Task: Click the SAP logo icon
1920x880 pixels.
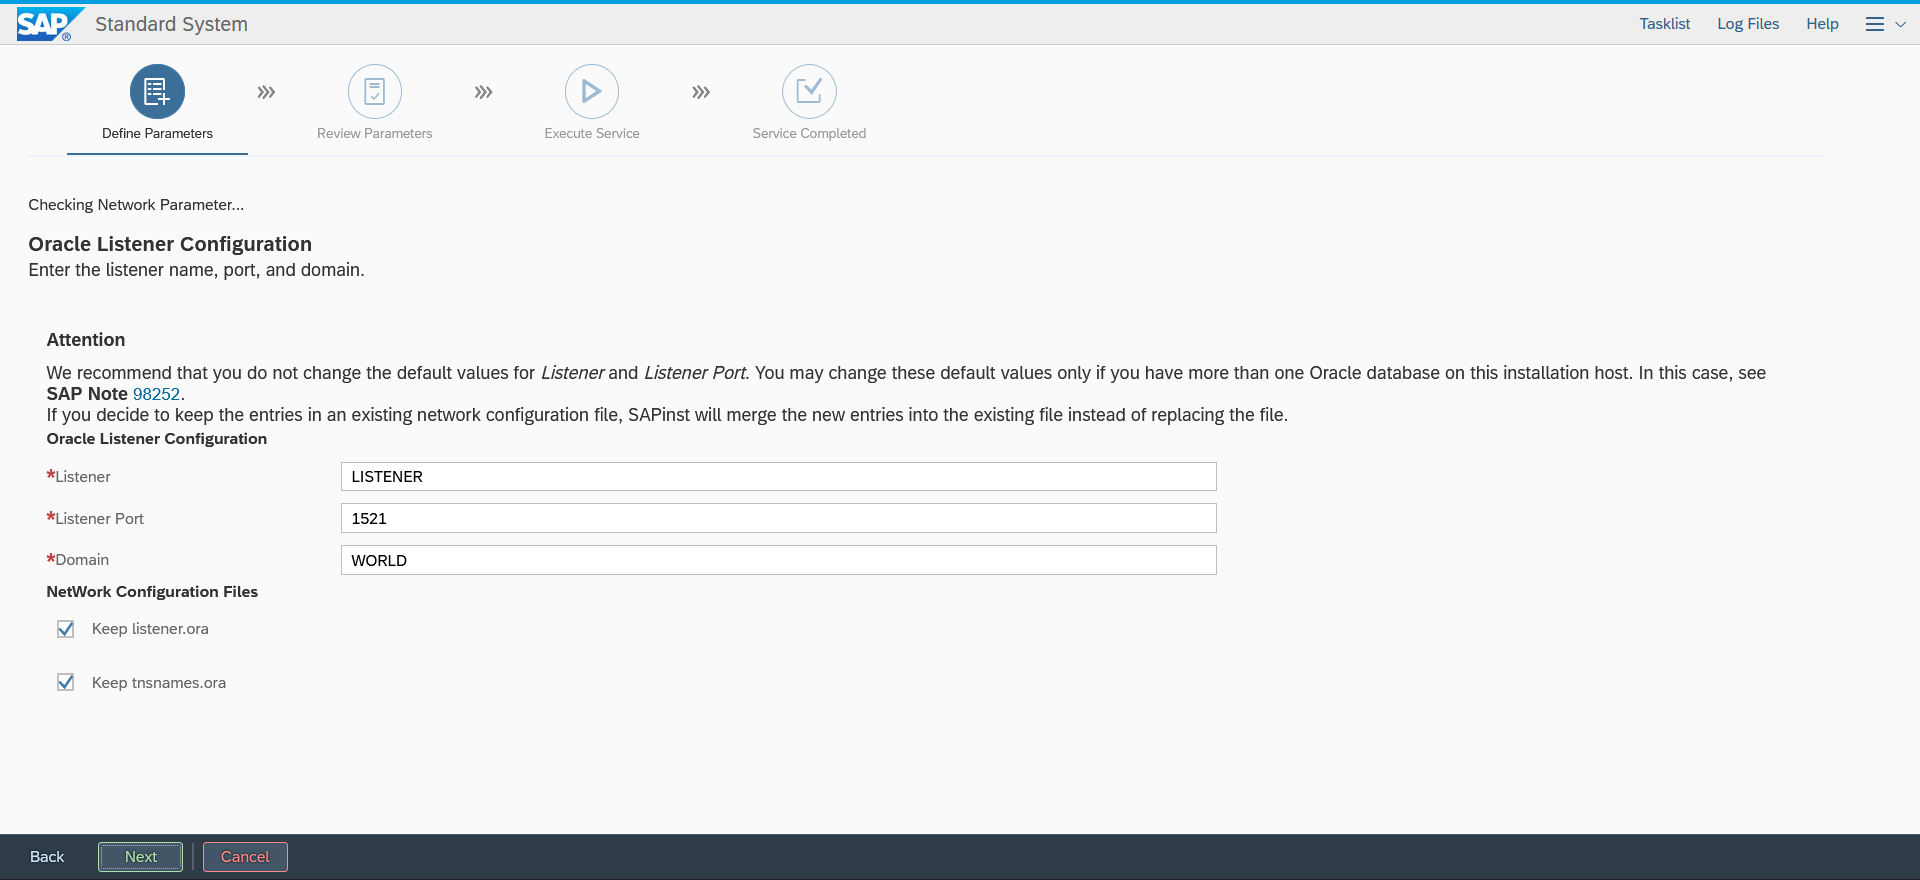Action: pyautogui.click(x=49, y=24)
